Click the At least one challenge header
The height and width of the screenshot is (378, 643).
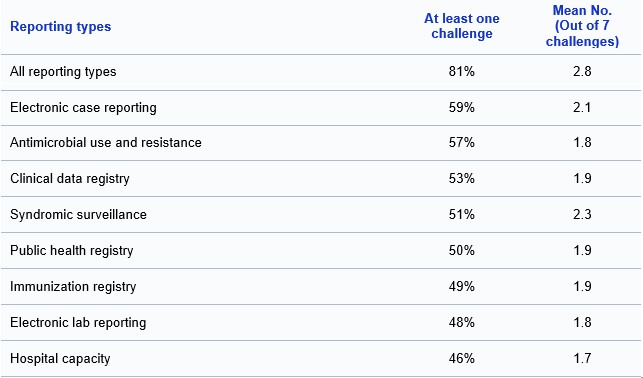(x=461, y=26)
